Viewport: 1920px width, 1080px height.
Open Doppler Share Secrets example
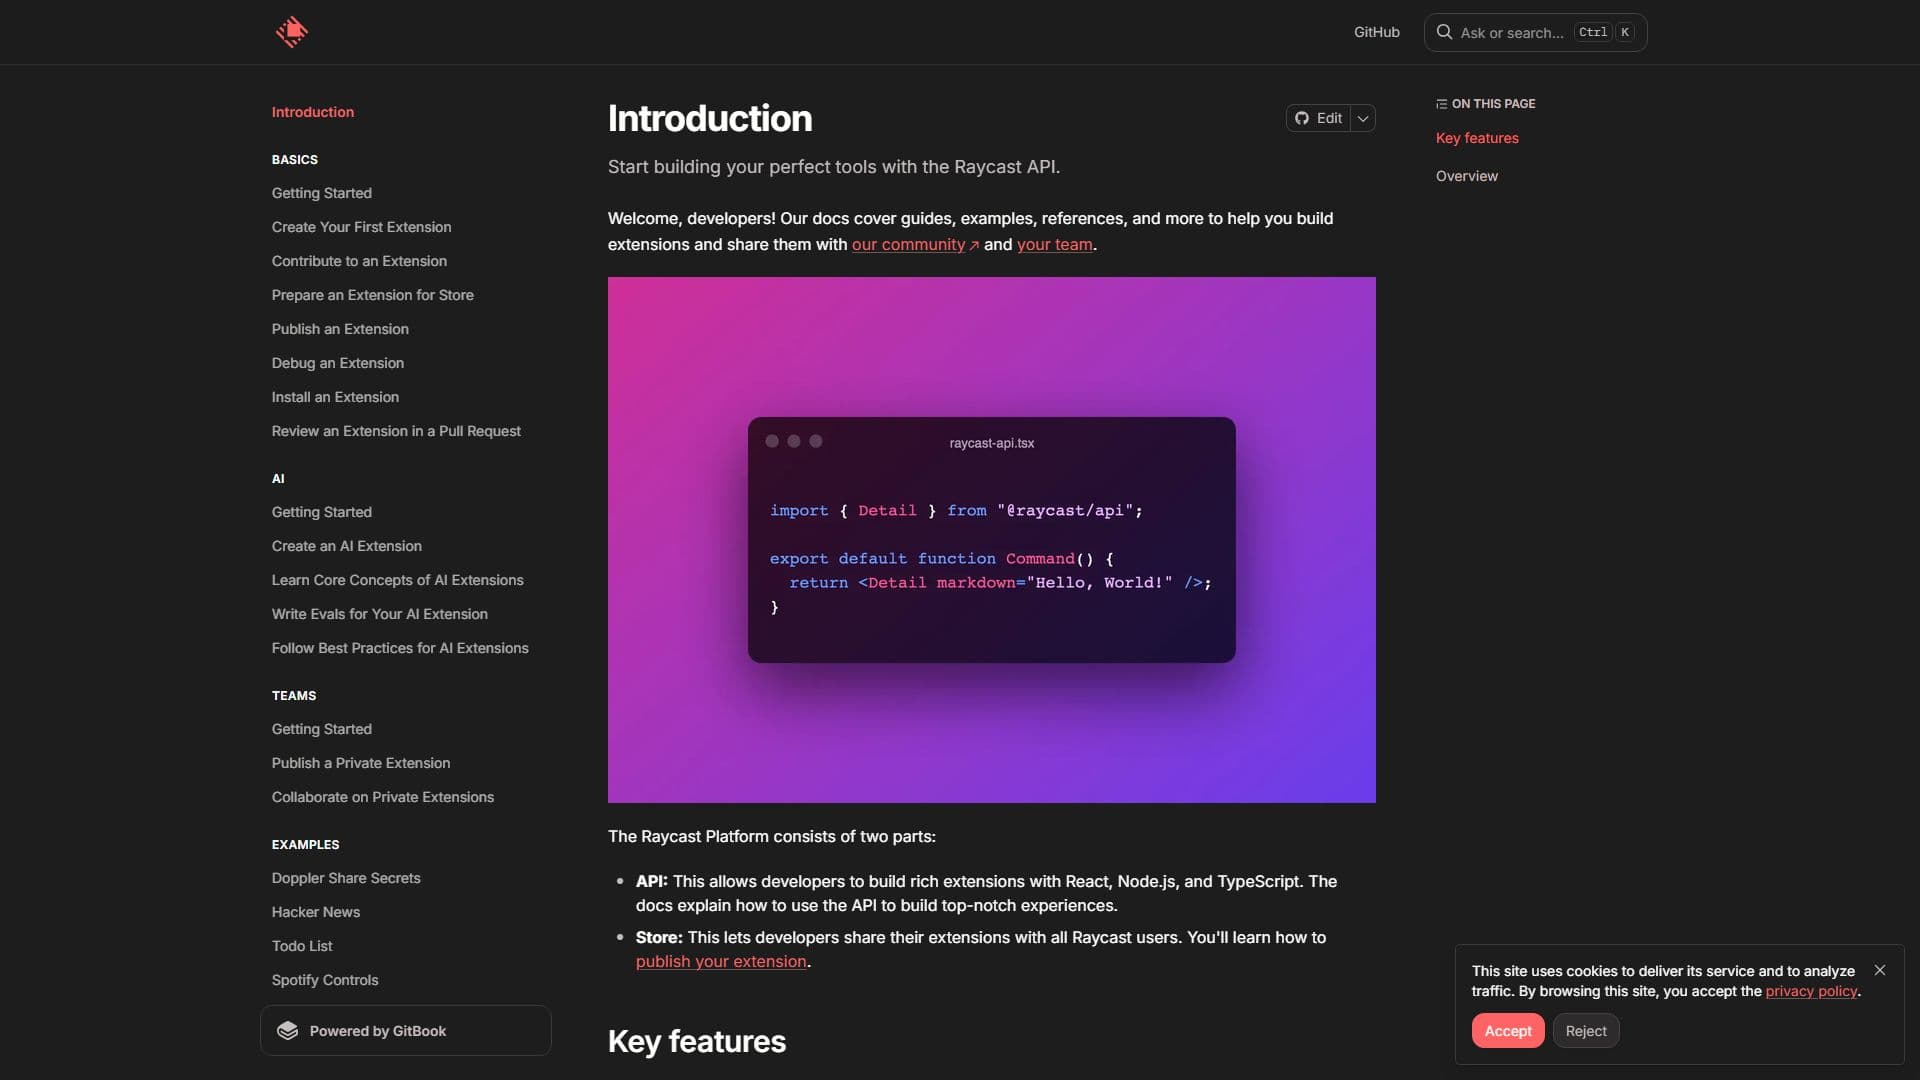click(x=346, y=878)
